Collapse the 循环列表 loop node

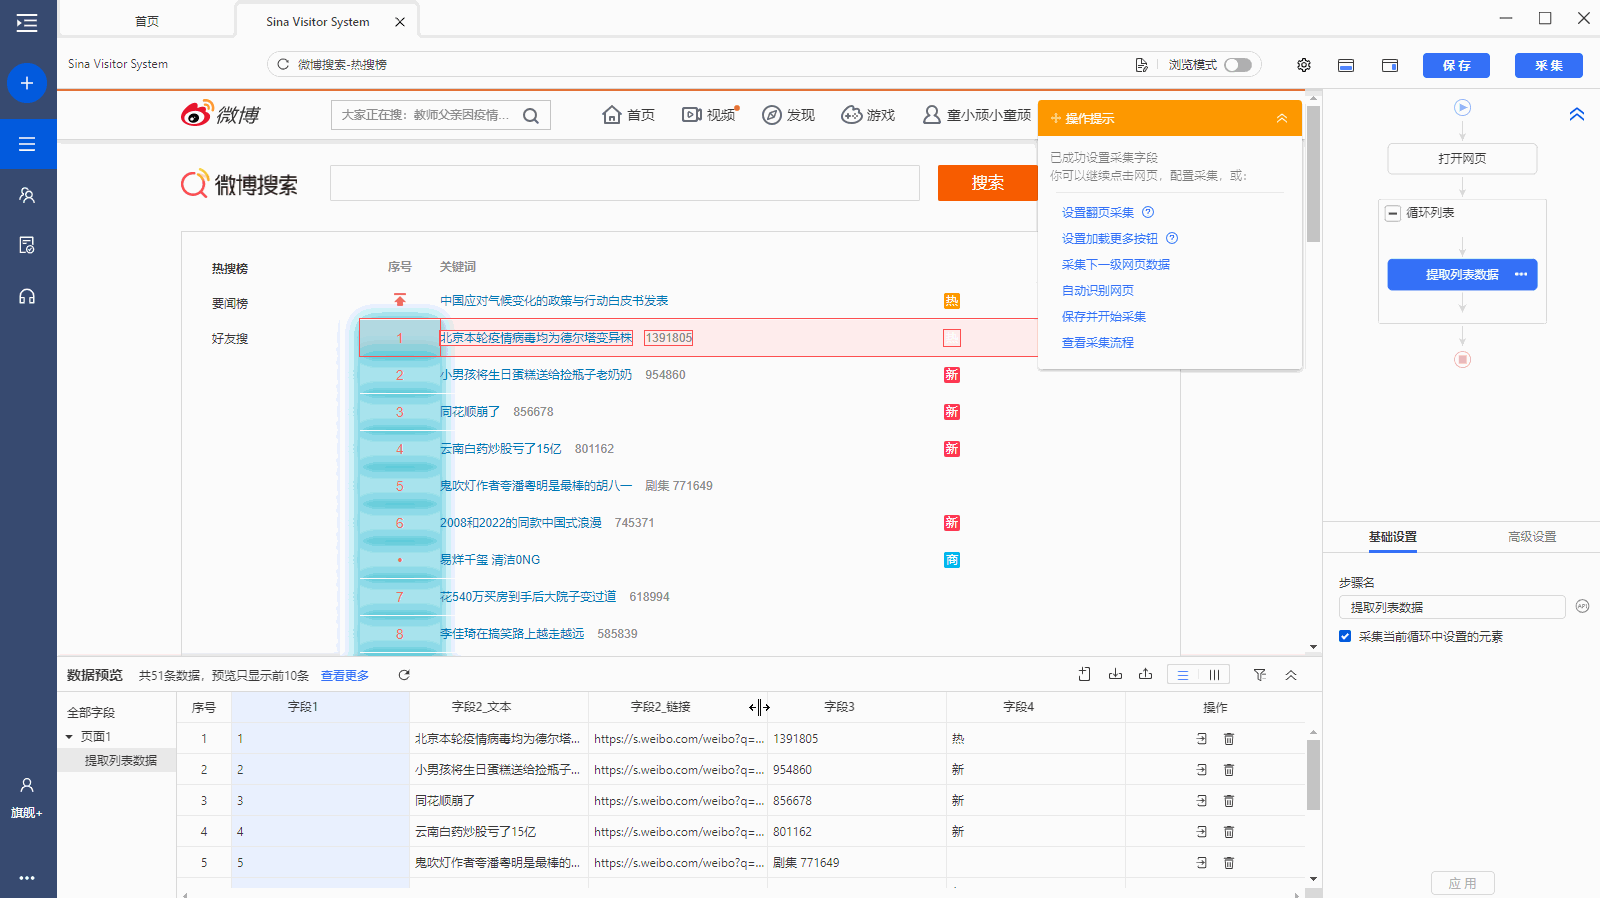[1392, 213]
